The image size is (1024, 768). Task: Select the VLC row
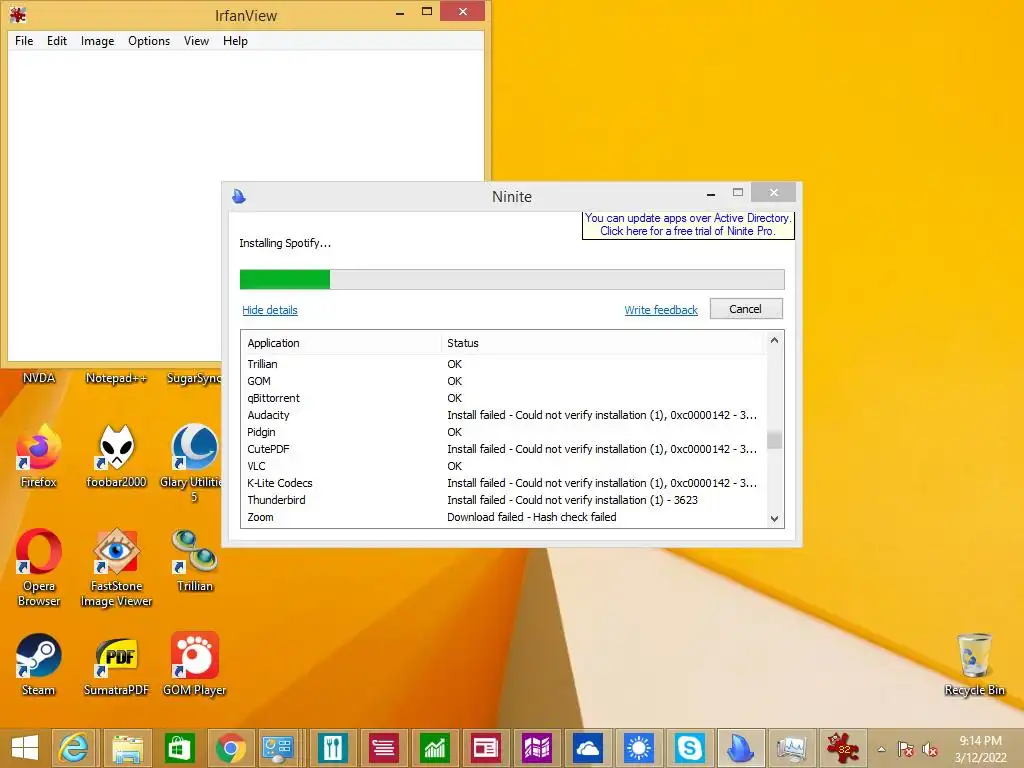tap(503, 466)
